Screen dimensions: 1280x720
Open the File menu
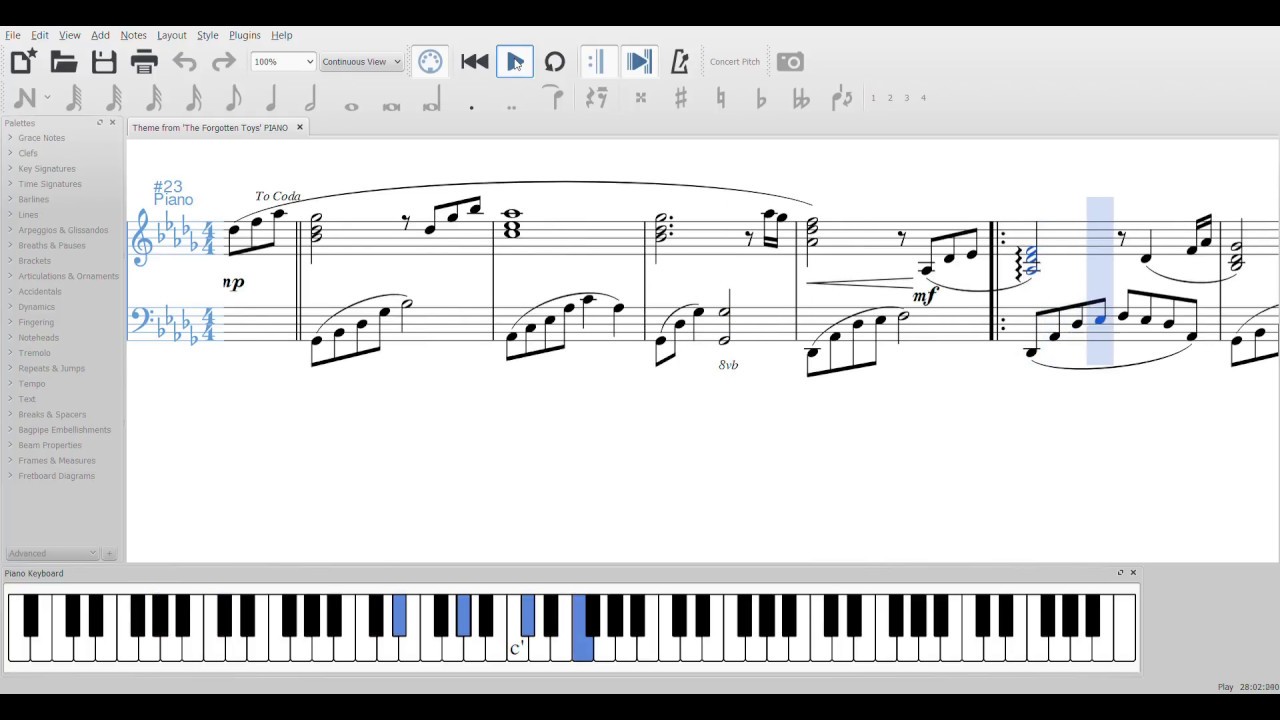tap(13, 35)
